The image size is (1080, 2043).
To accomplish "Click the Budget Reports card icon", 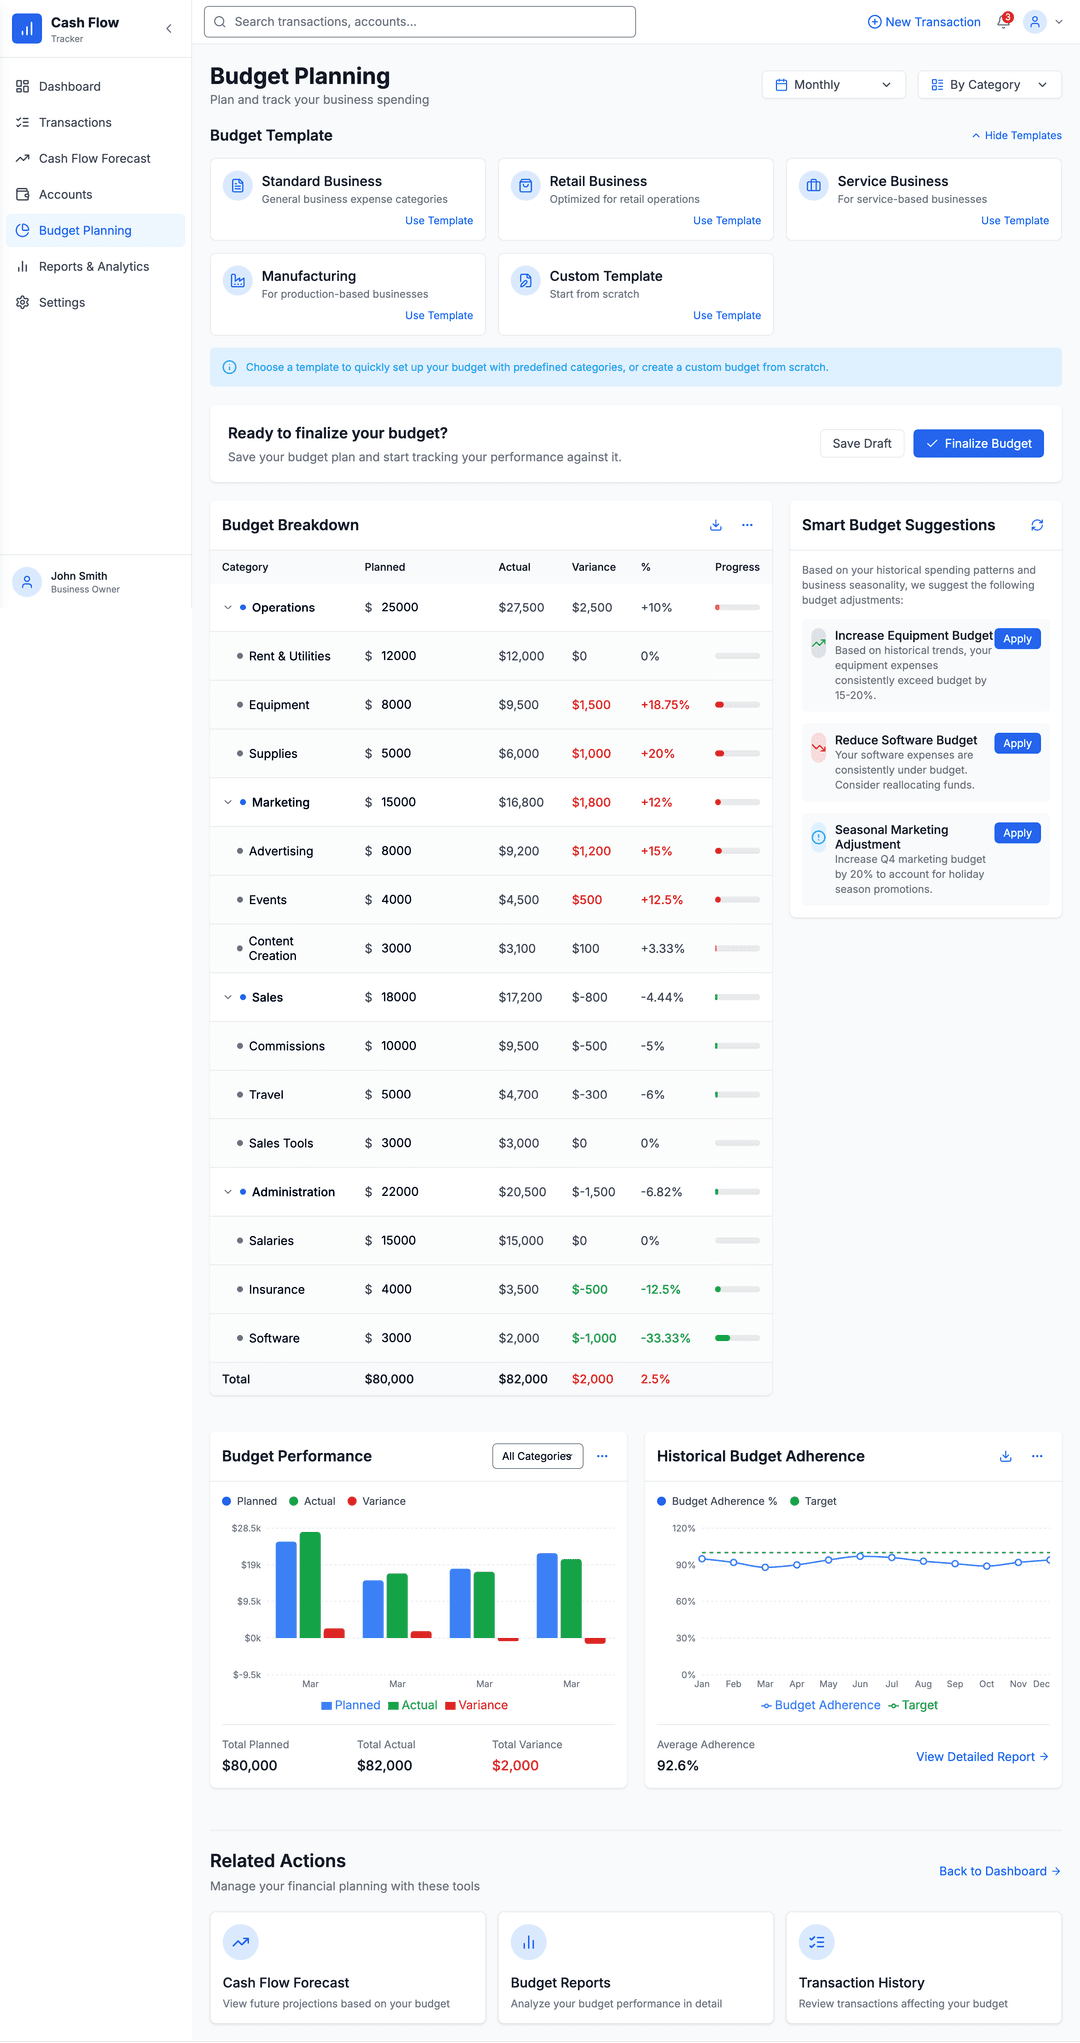I will point(529,1942).
